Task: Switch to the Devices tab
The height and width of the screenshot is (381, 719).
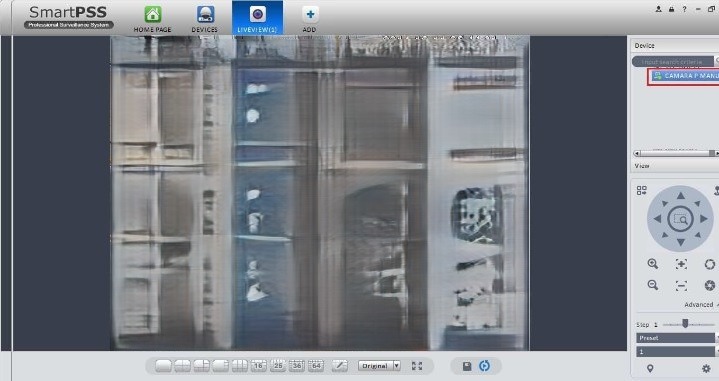Action: [205, 19]
